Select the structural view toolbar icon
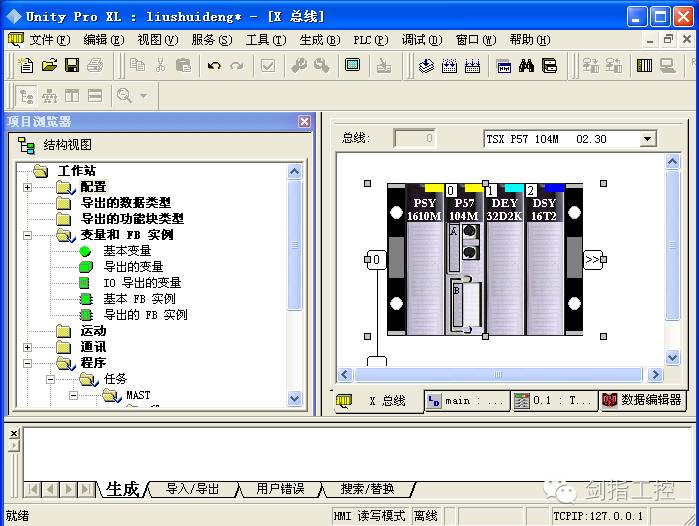The width and height of the screenshot is (699, 526). [26, 96]
